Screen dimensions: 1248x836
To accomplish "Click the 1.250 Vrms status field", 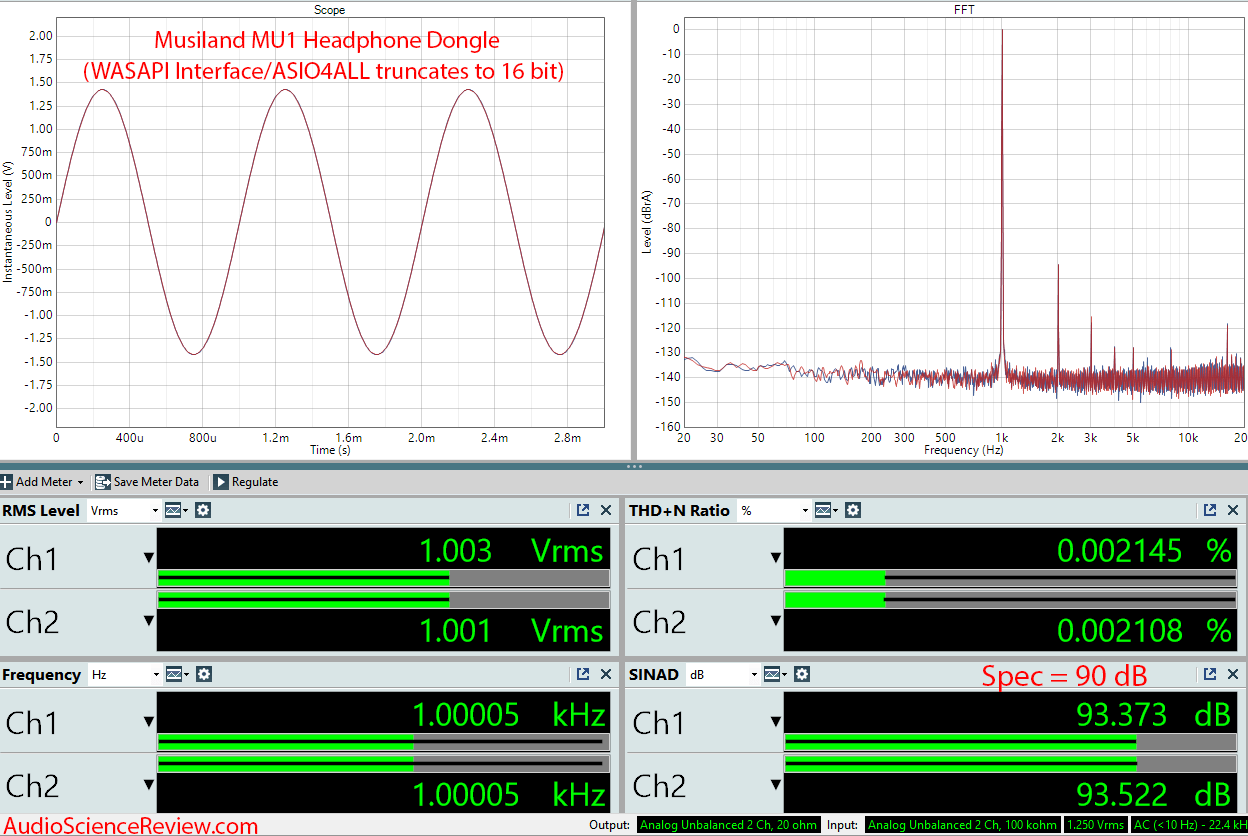I will point(1098,825).
